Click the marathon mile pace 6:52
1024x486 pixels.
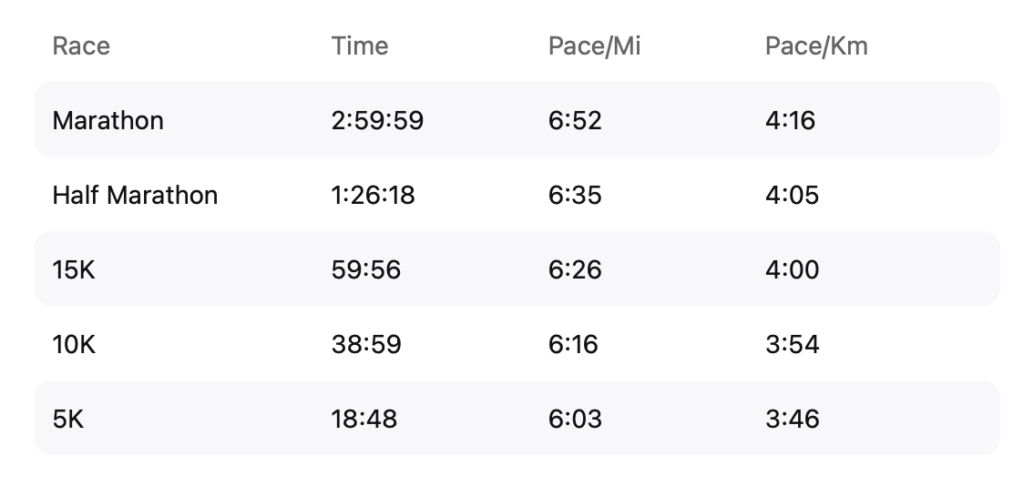click(x=575, y=121)
